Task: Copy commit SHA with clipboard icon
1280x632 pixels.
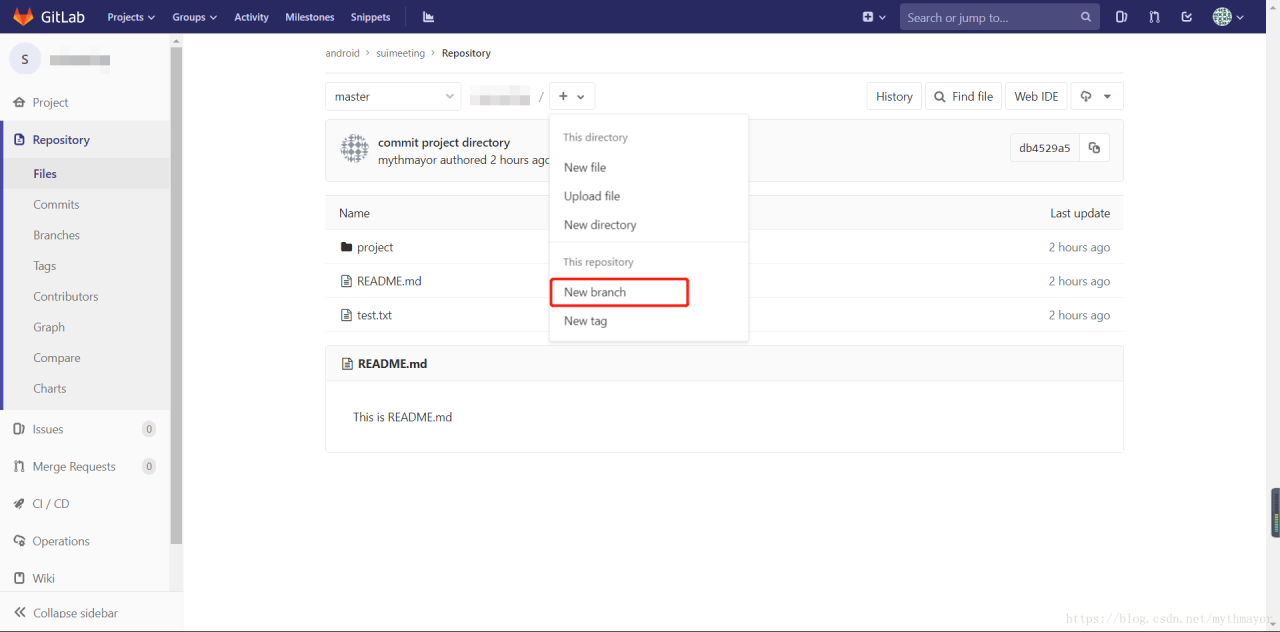Action: (x=1094, y=148)
